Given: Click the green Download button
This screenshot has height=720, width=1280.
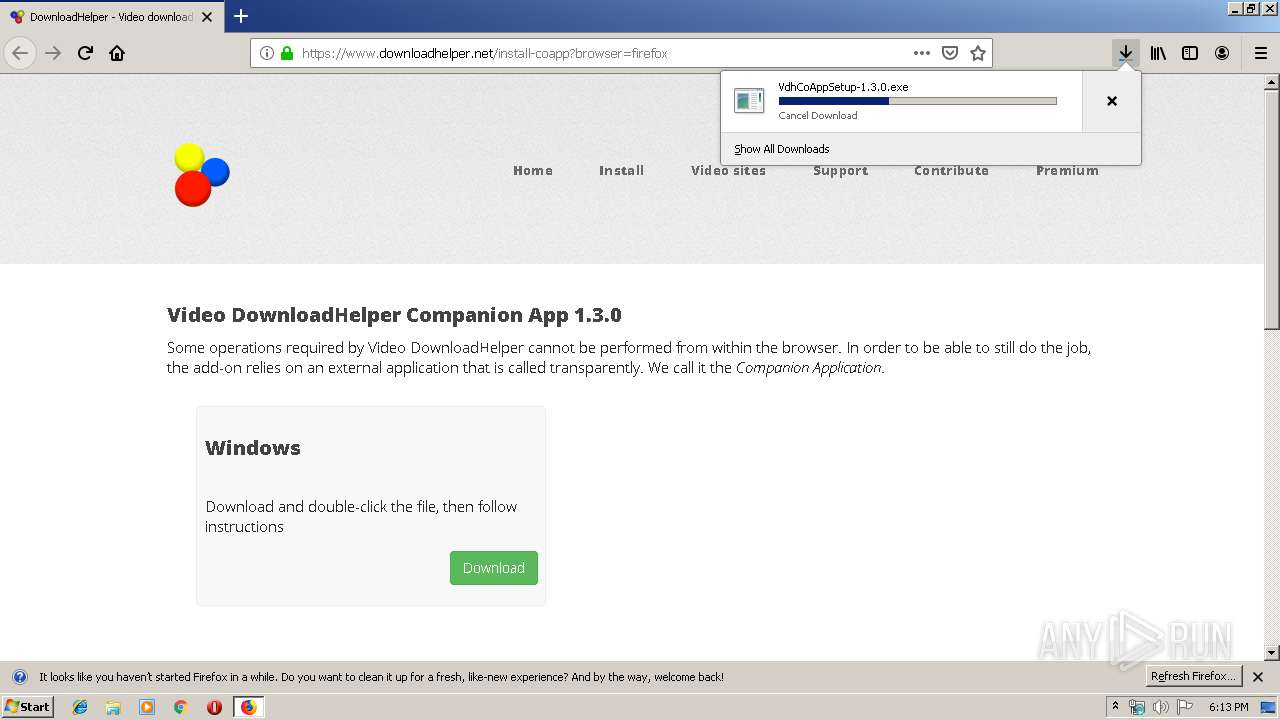Looking at the screenshot, I should (494, 568).
